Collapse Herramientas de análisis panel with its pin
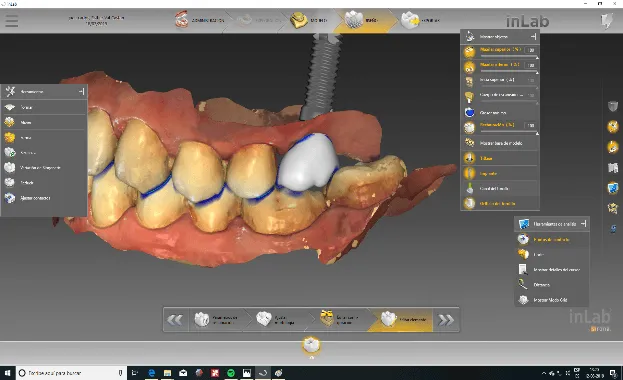The image size is (623, 380). pyautogui.click(x=583, y=224)
